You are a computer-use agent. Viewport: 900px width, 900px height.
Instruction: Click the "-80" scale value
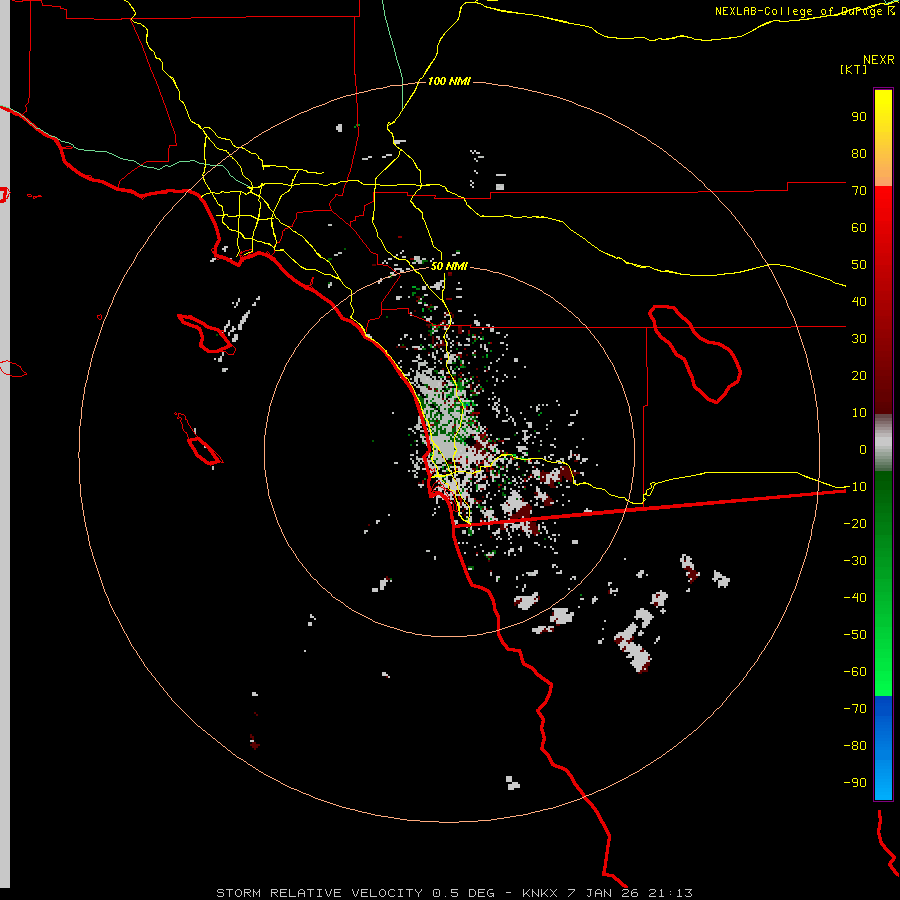(x=855, y=746)
